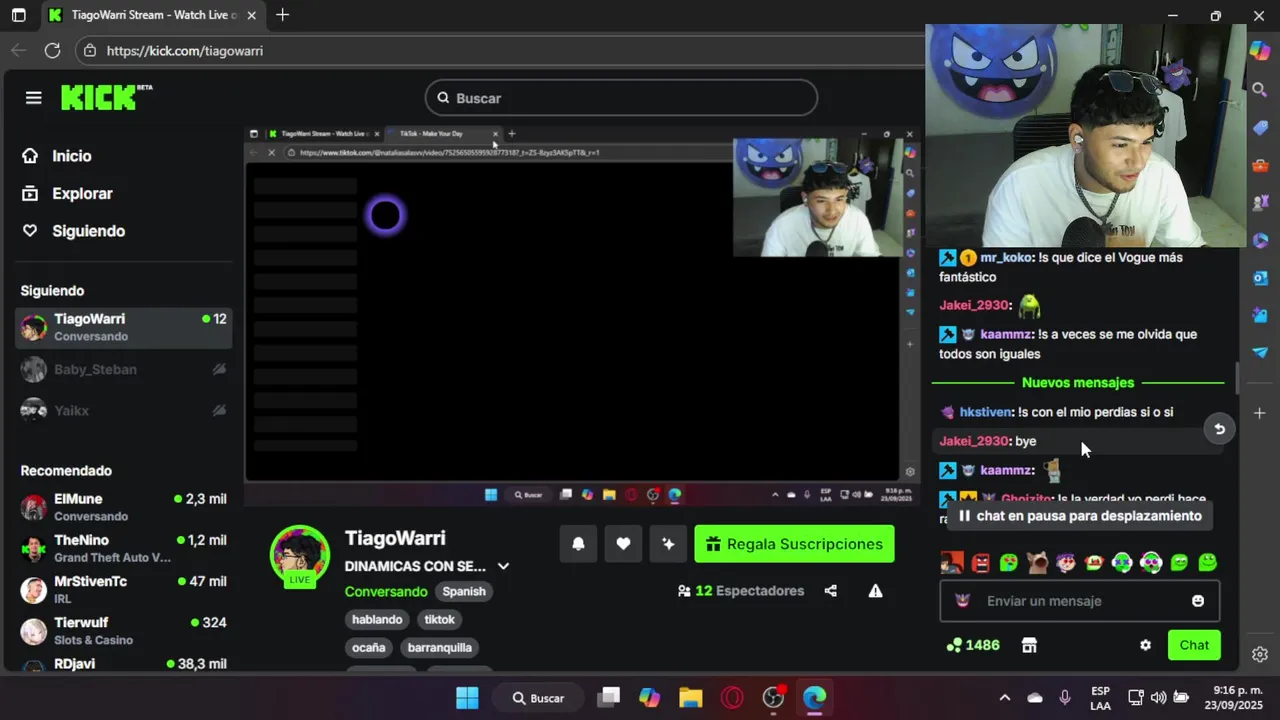Open the MrStivenTc recommended channel

click(124, 589)
